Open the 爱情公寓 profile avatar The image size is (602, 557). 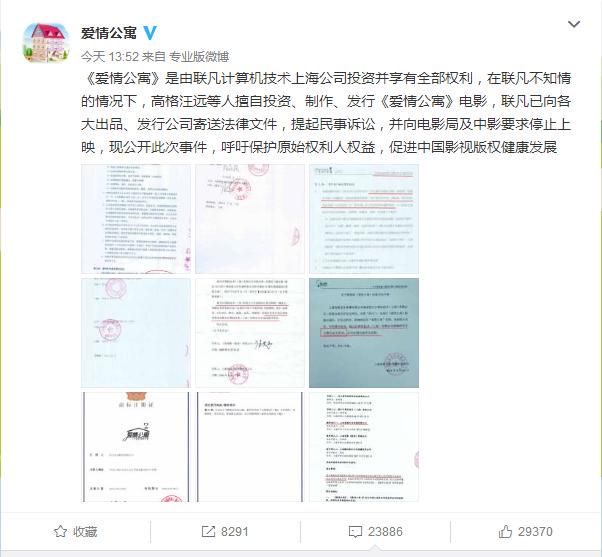point(46,43)
